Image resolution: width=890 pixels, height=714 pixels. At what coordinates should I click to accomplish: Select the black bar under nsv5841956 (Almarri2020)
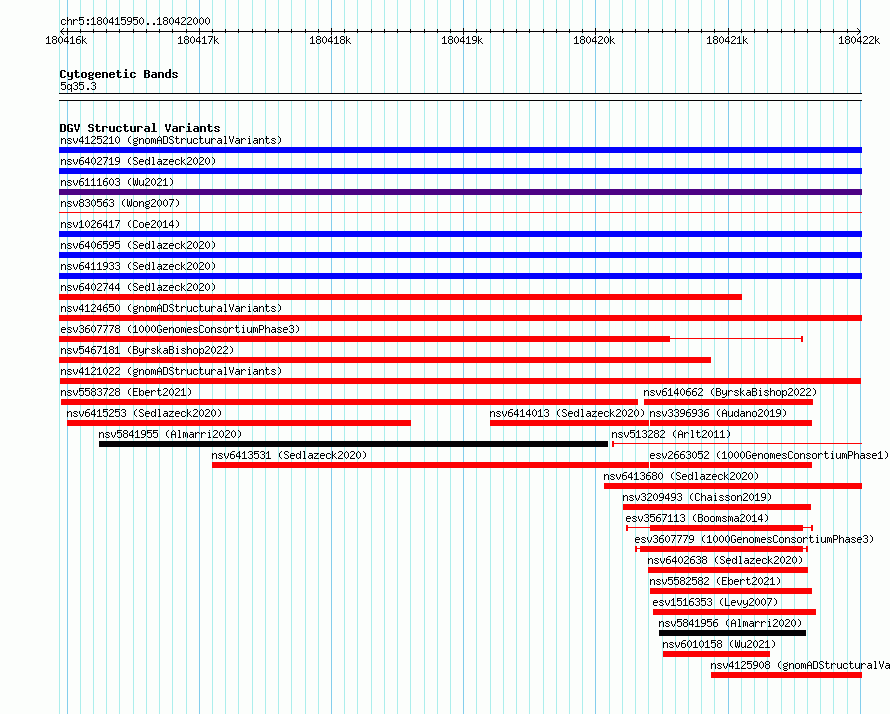(x=732, y=633)
